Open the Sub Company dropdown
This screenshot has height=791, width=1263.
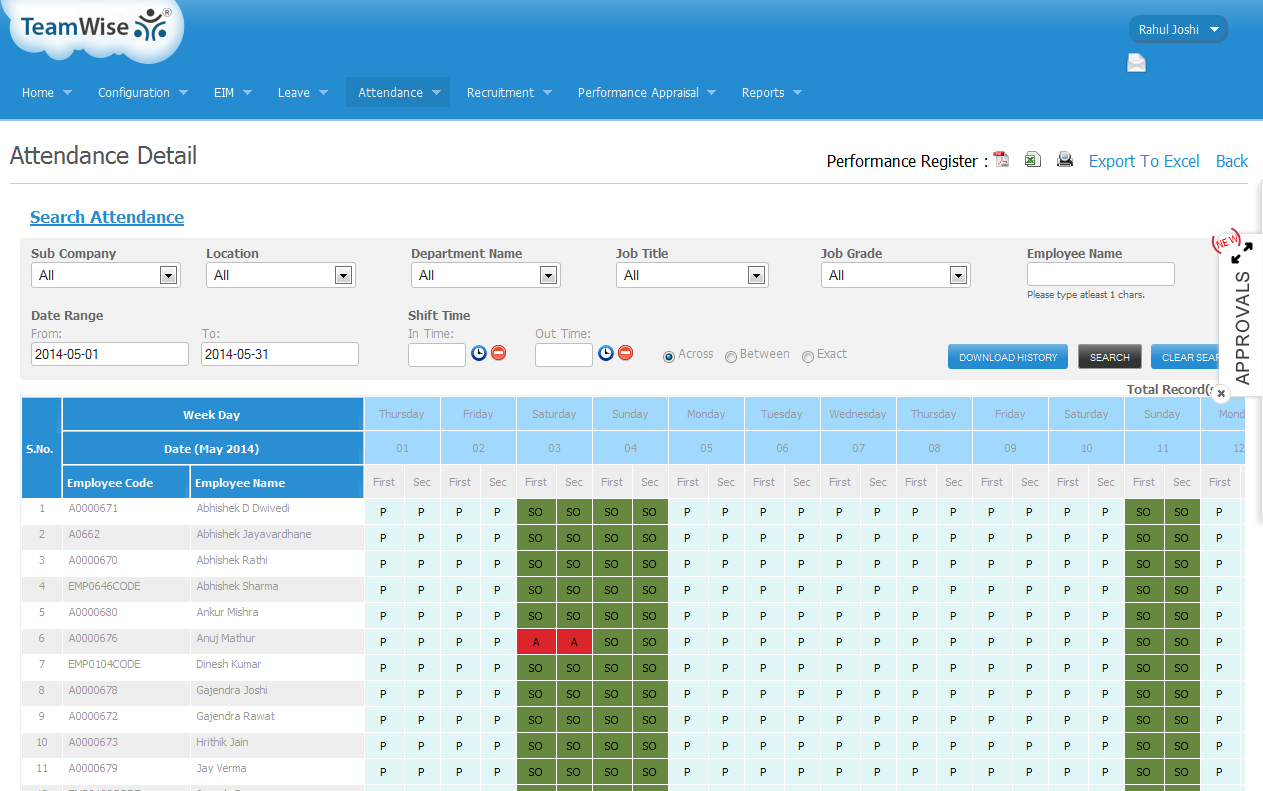click(x=106, y=276)
